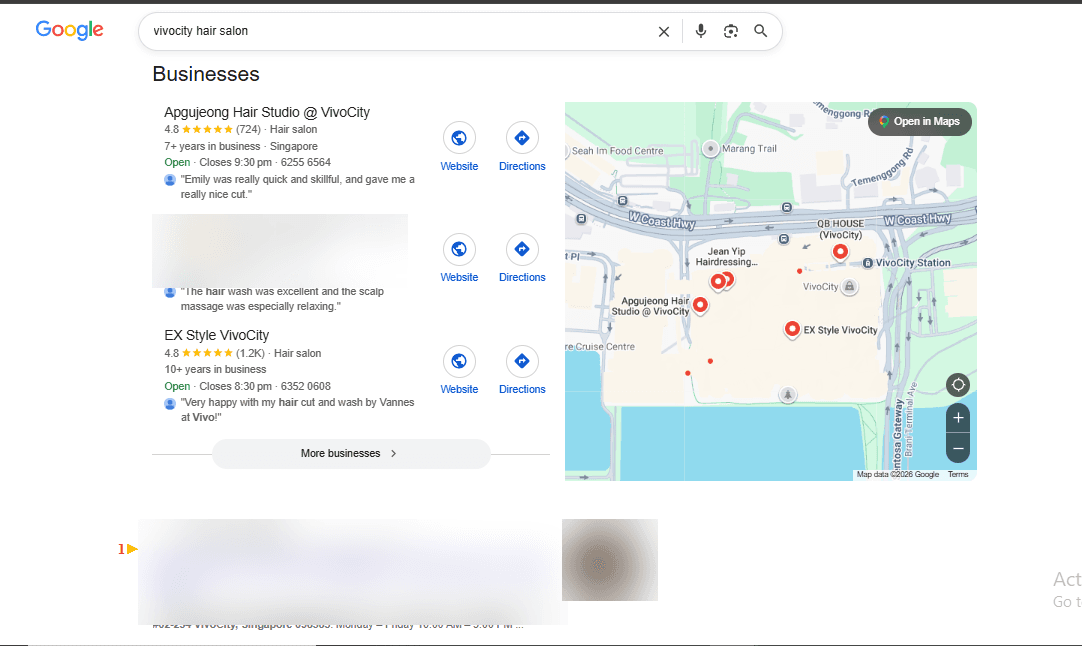
Task: Open EX Style VivoCity listing
Action: [x=217, y=335]
